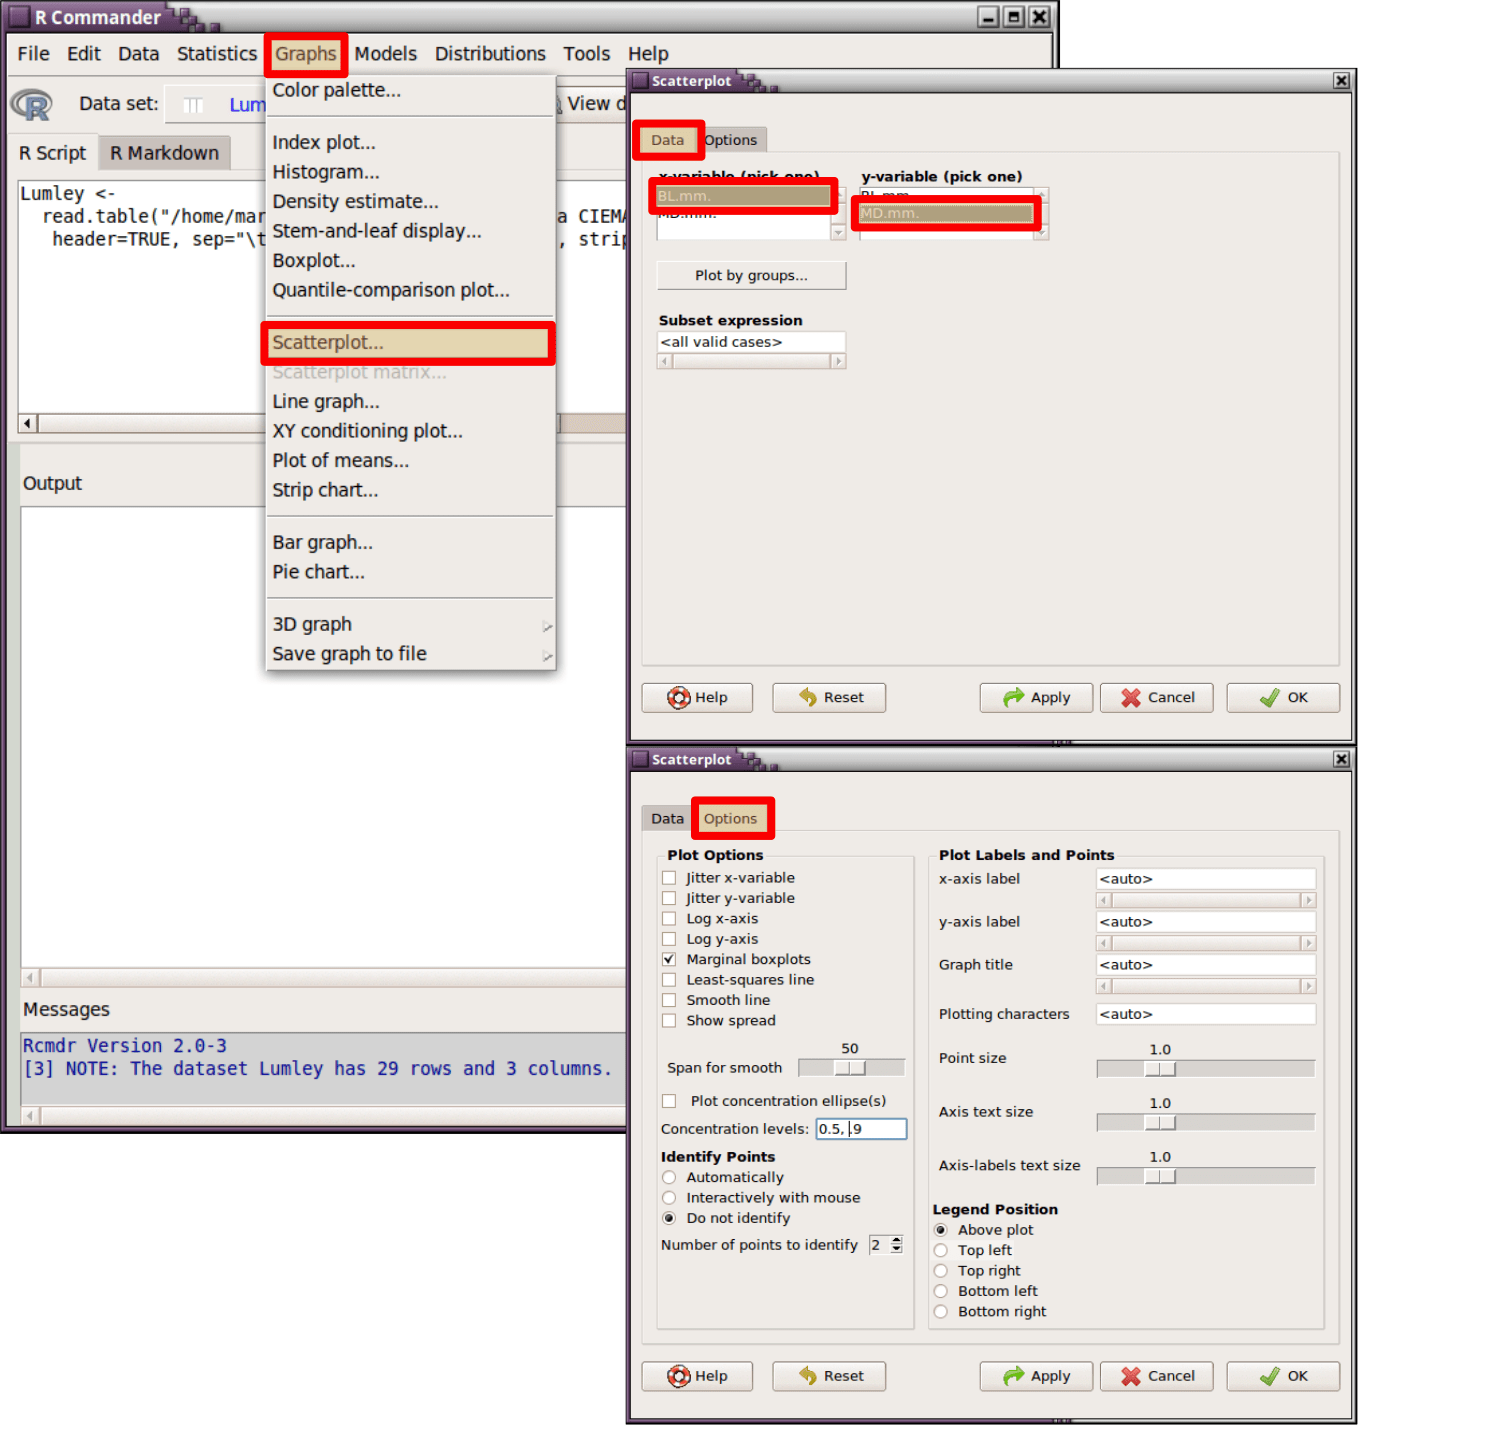
Task: Choose Color palette... menu entry
Action: click(410, 90)
